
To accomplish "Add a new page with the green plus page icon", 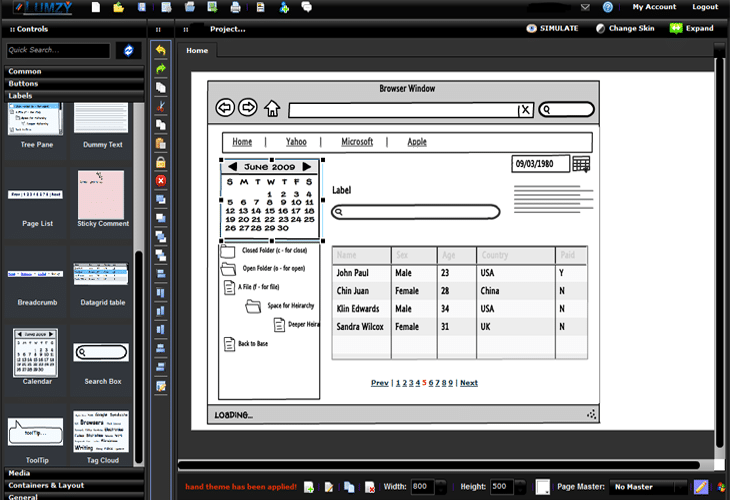I will [308, 487].
